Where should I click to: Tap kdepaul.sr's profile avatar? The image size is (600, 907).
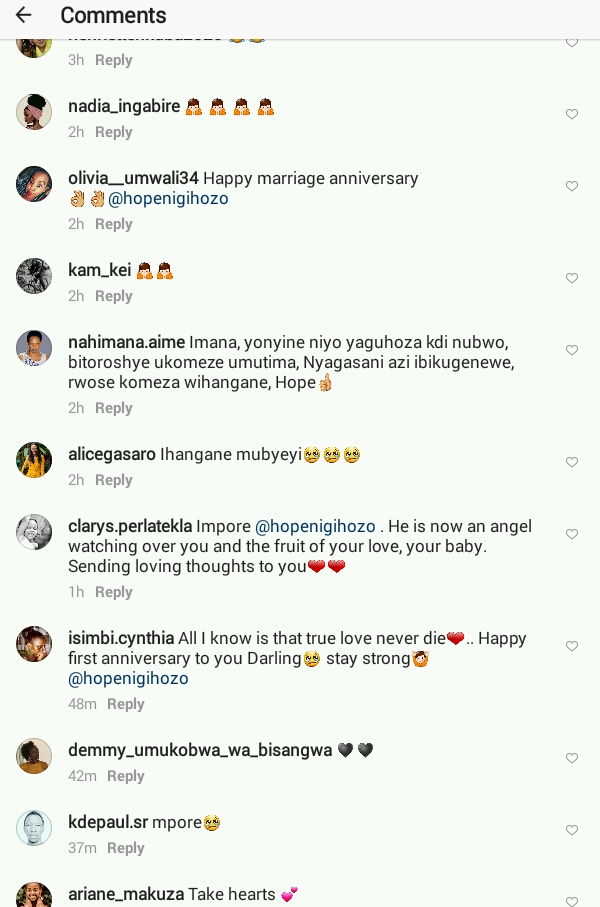(x=34, y=828)
